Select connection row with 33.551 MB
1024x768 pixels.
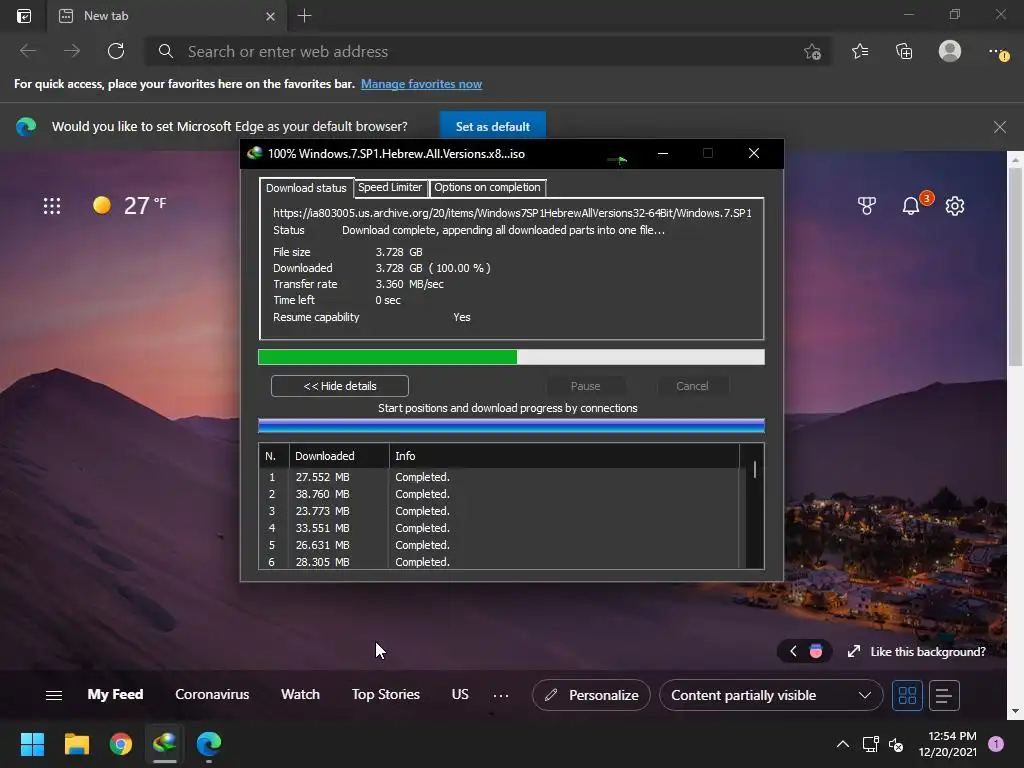point(499,528)
